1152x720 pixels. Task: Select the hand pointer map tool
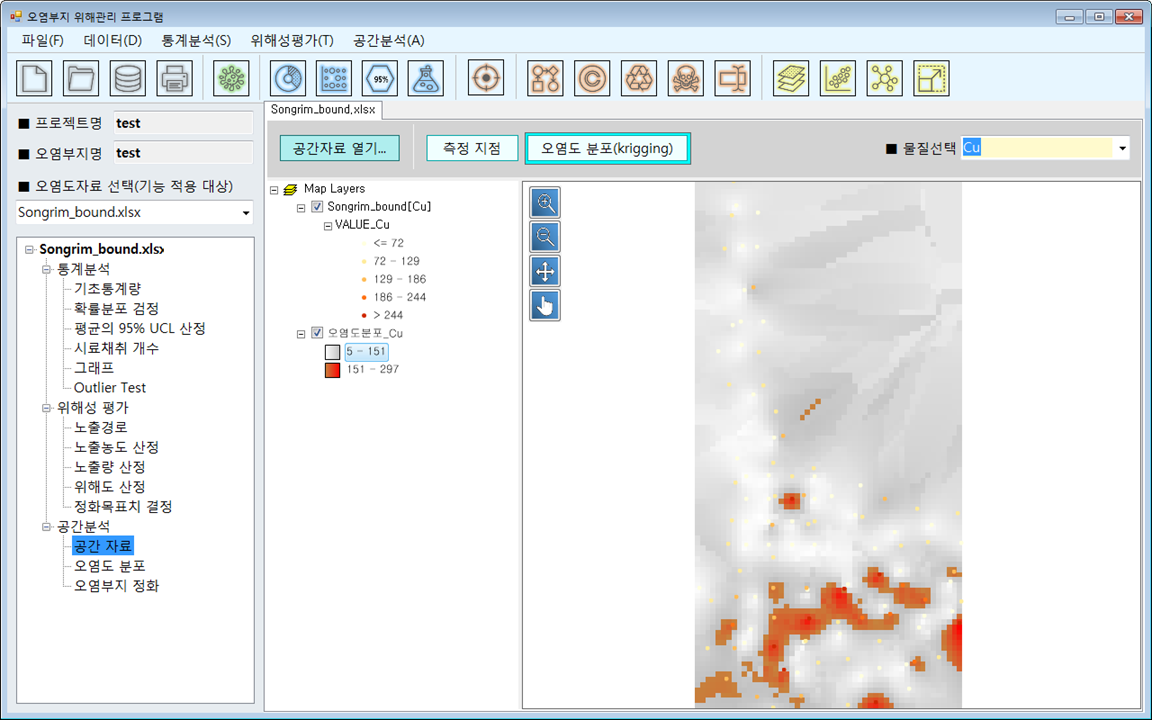coord(545,306)
